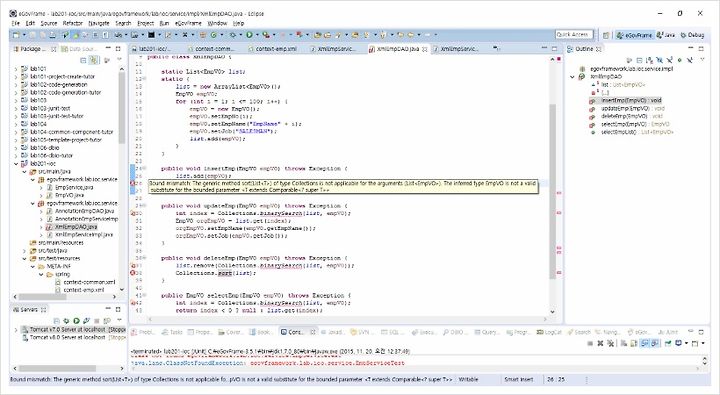Viewport: 720px width, 395px height.
Task: Minimize the Package Explorer view
Action: point(108,48)
